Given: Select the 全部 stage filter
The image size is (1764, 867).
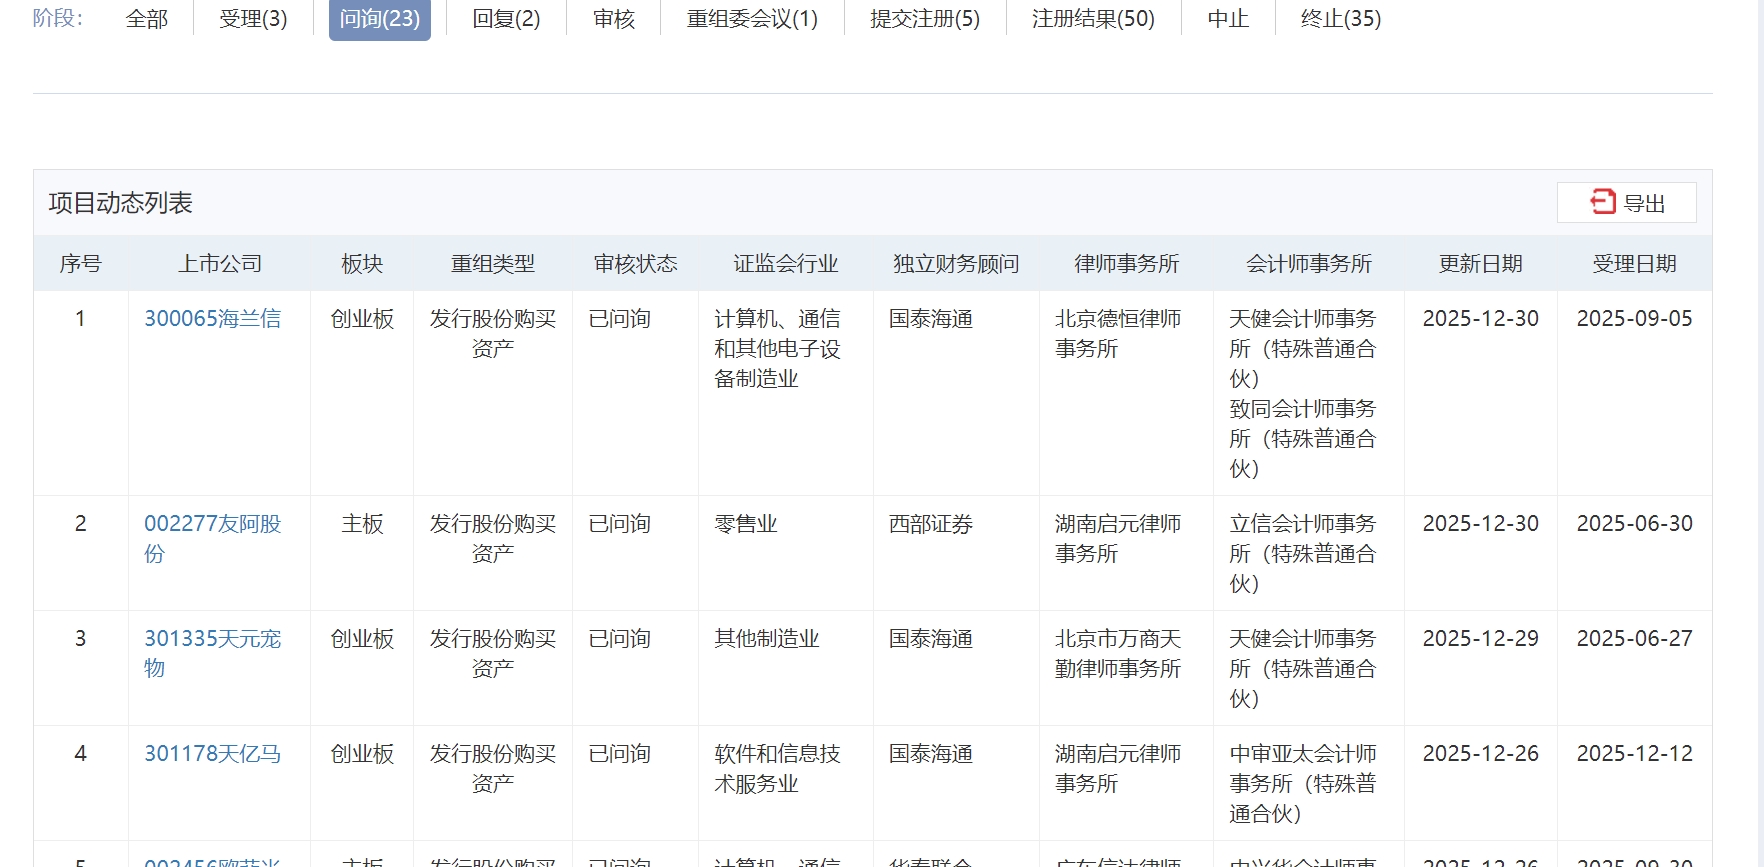Looking at the screenshot, I should tap(147, 19).
